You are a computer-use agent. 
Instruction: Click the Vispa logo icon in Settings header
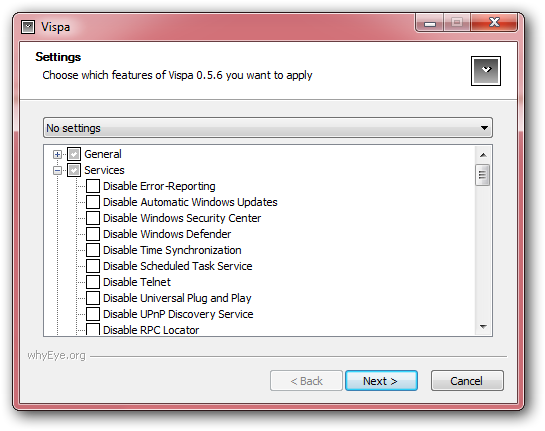(486, 71)
